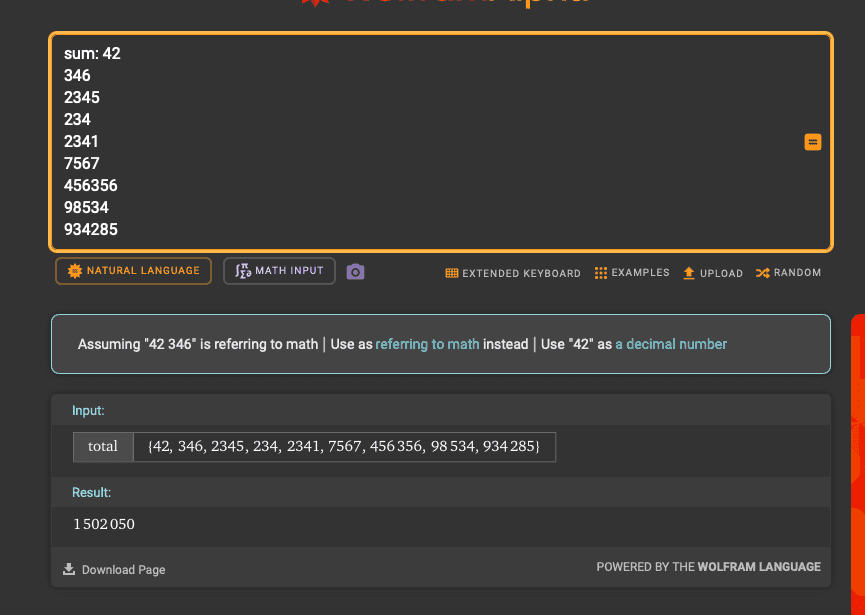Click the Random shuffle icon
The width and height of the screenshot is (865, 615).
pos(762,273)
